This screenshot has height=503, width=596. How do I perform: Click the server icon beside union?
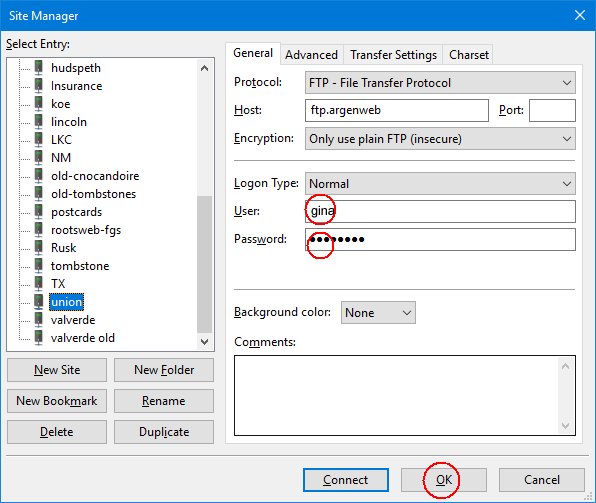pos(39,301)
